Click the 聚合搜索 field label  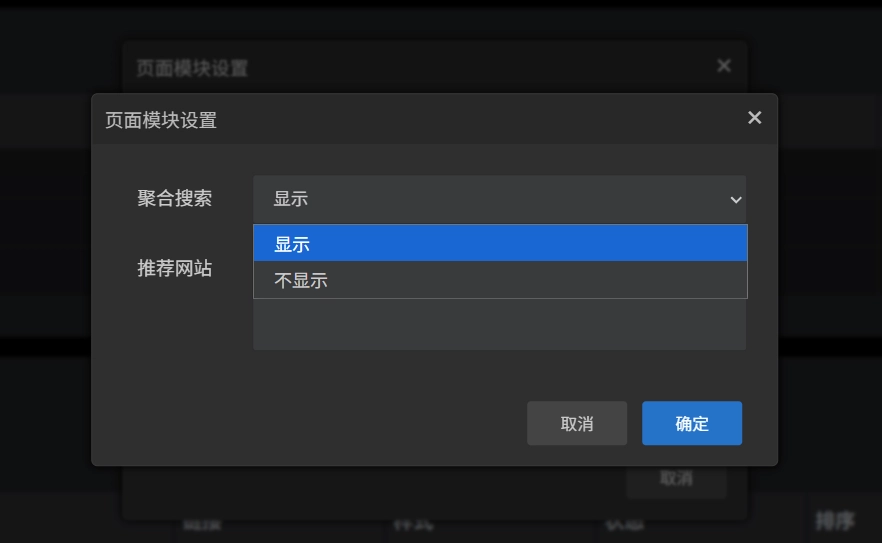coord(175,198)
